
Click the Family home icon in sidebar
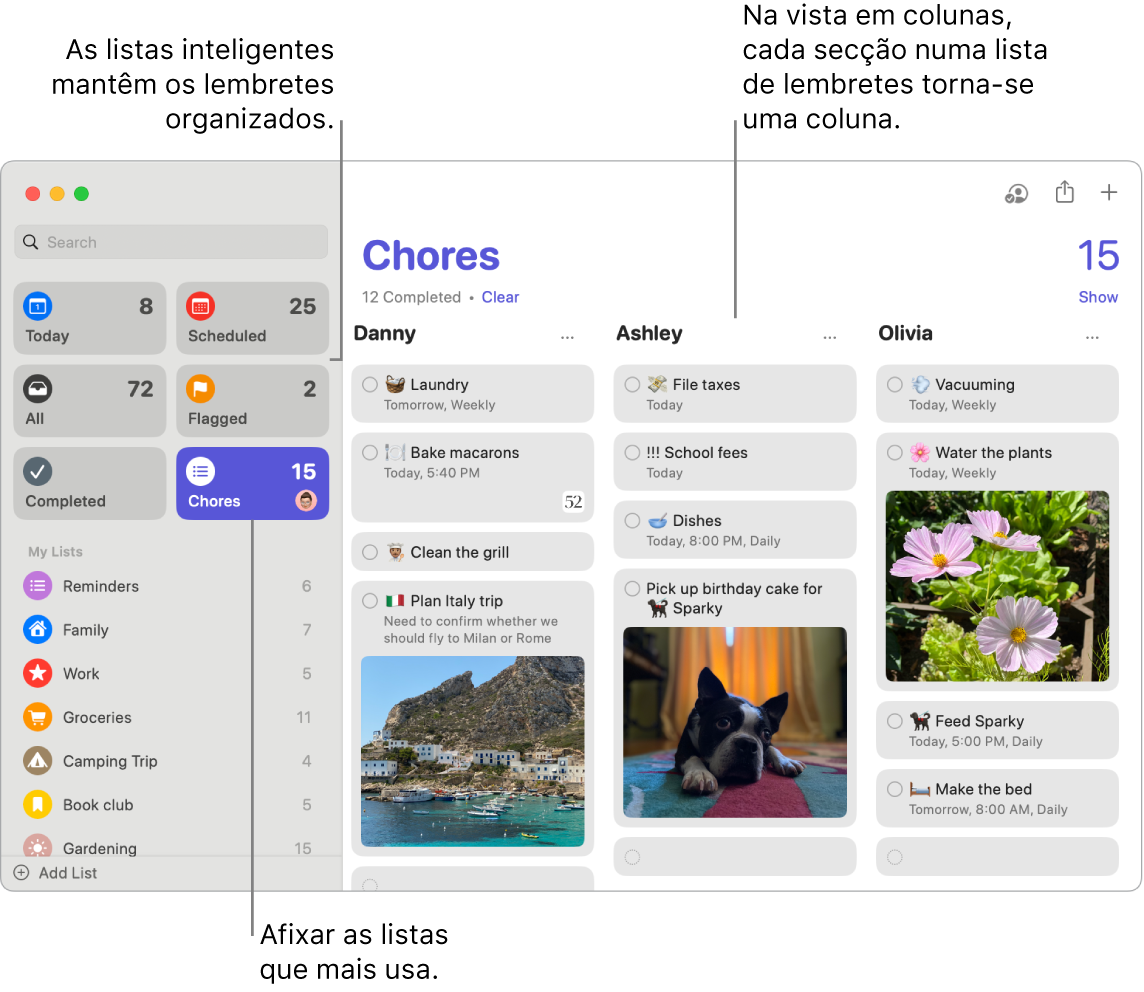coord(37,630)
